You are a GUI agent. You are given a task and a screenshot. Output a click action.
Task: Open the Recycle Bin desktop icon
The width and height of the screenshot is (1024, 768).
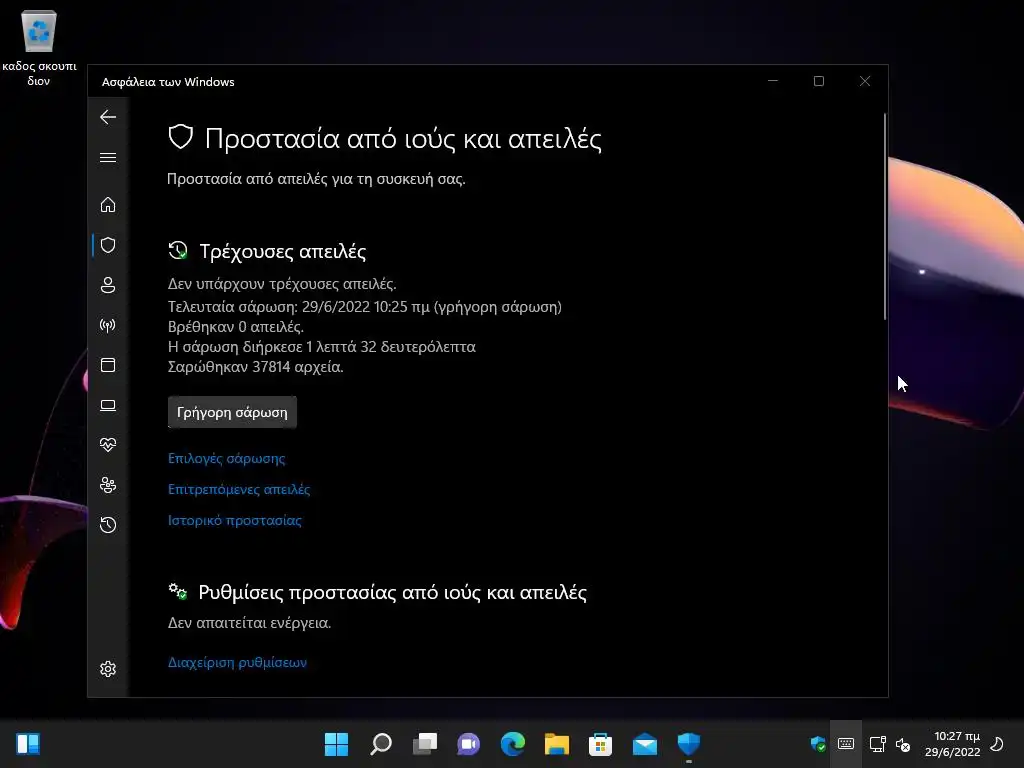point(39,48)
